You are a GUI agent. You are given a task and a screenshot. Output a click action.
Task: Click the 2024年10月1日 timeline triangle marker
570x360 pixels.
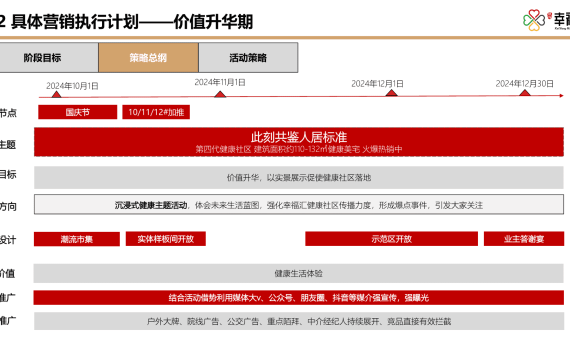click(56, 94)
